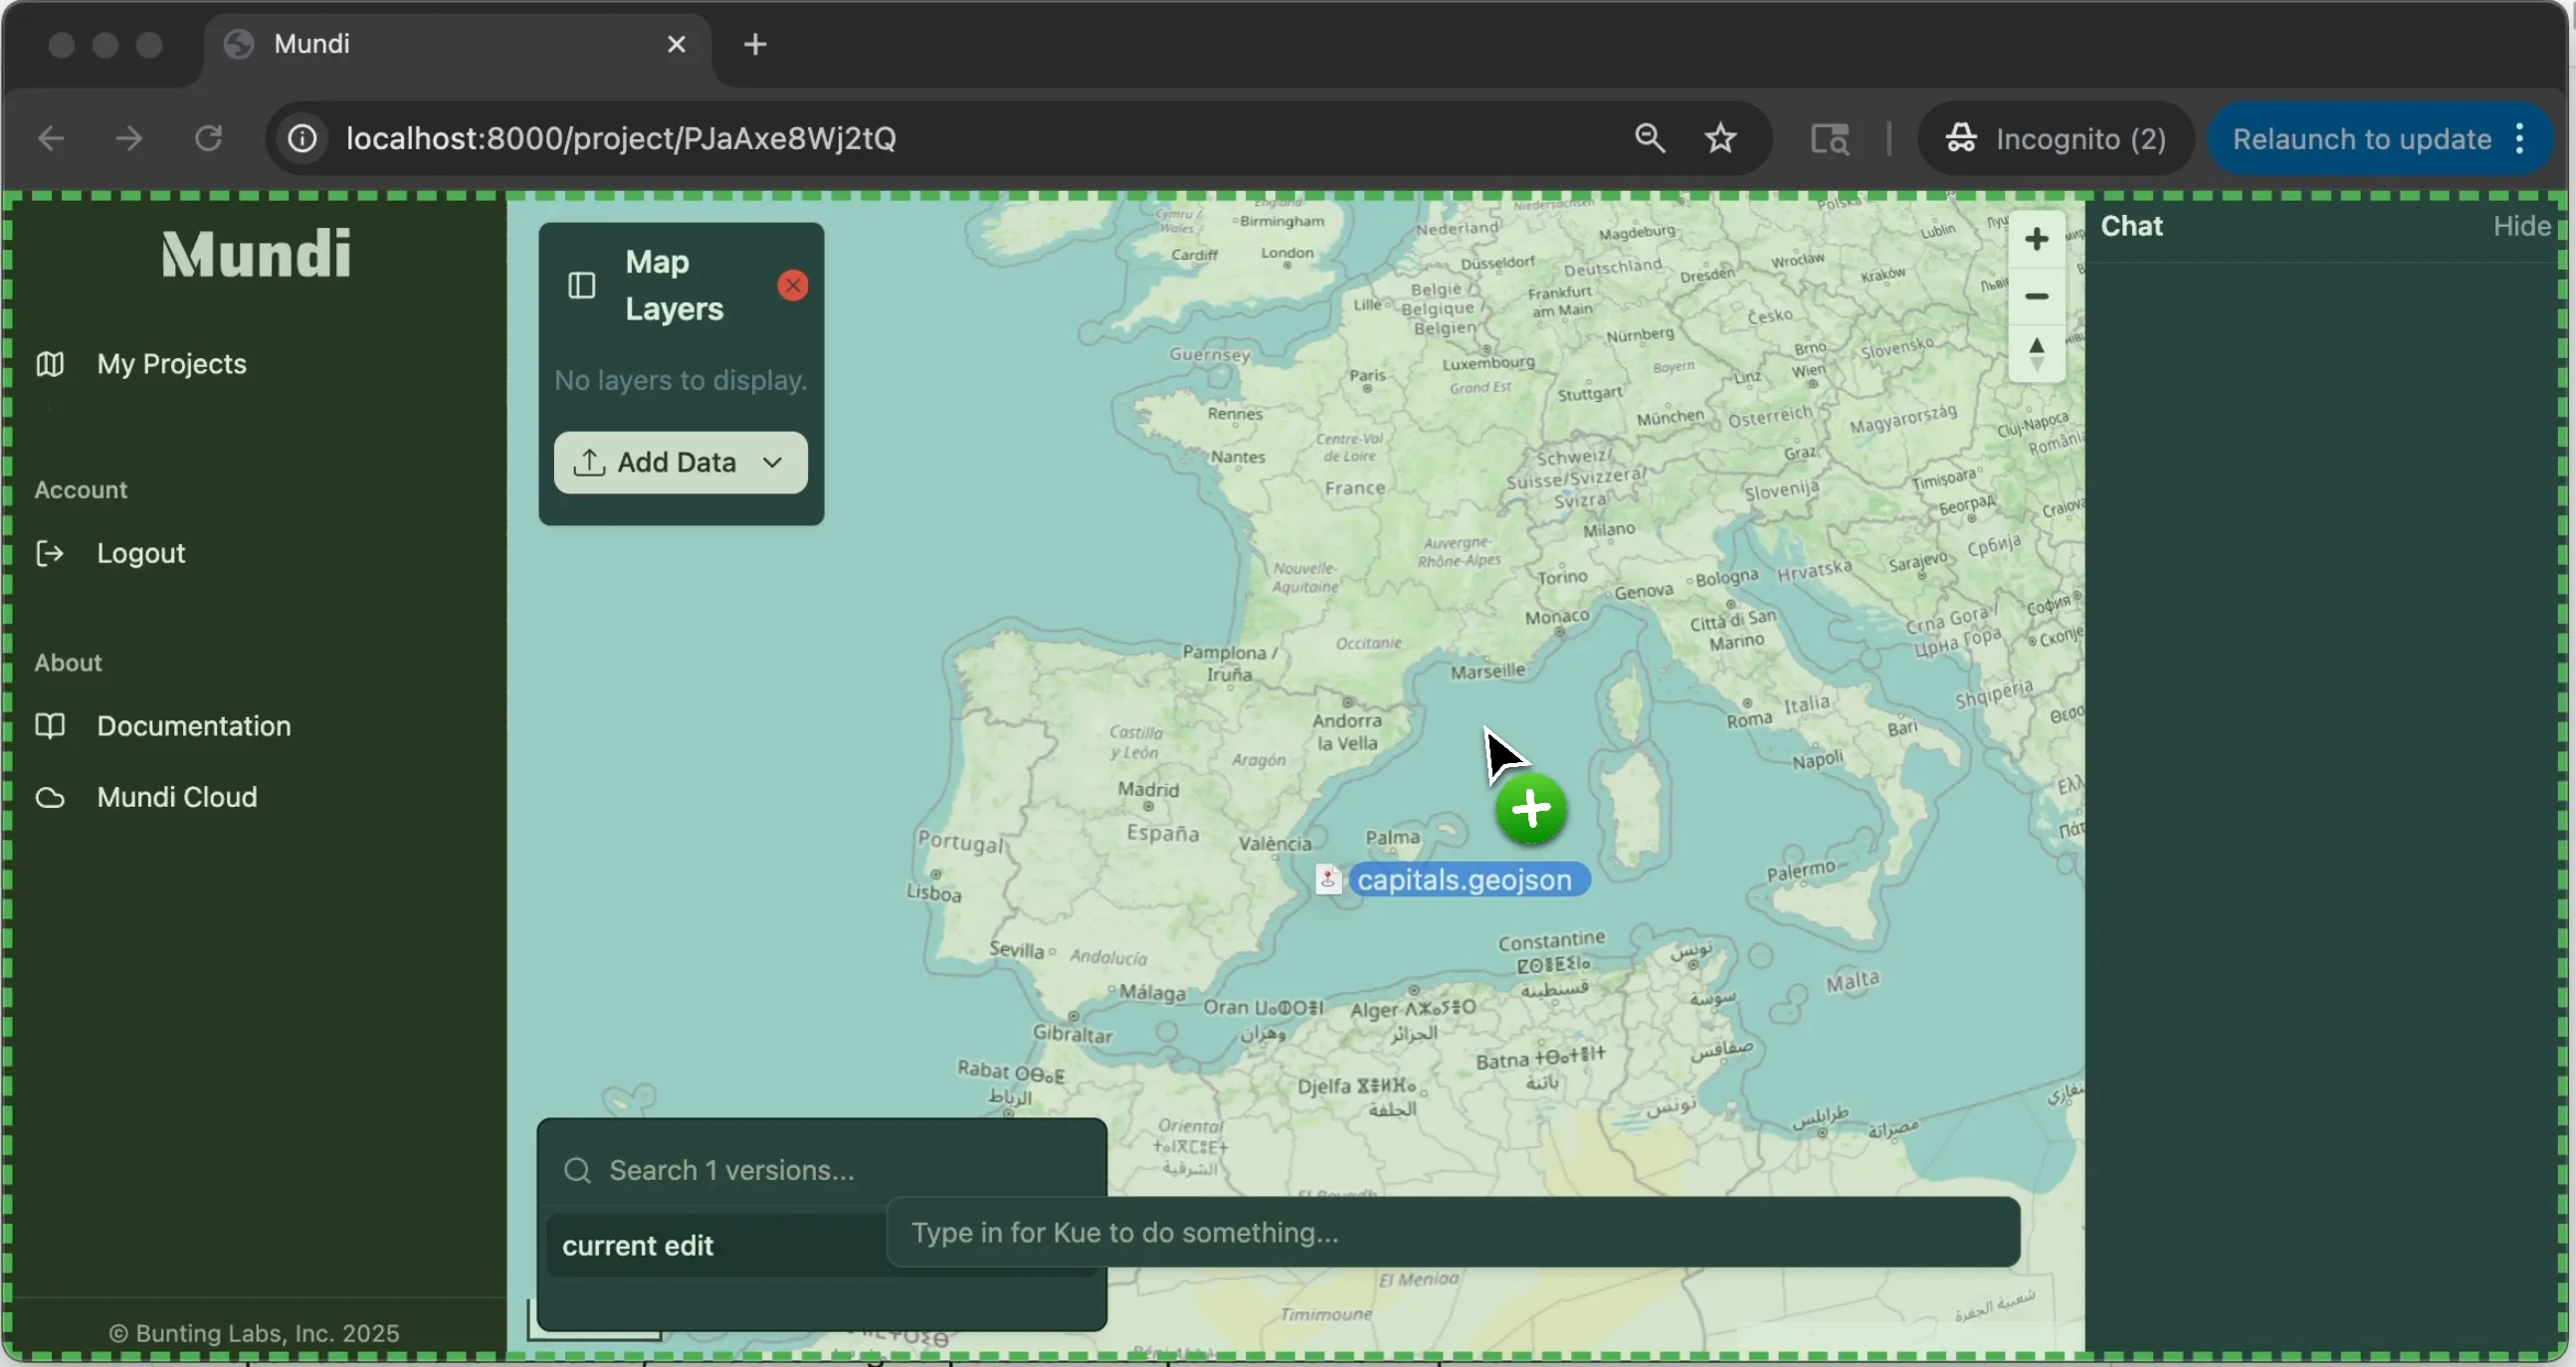Screen dimensions: 2576x1367
Task: Click the Marseille label on the map
Action: pyautogui.click(x=1488, y=671)
